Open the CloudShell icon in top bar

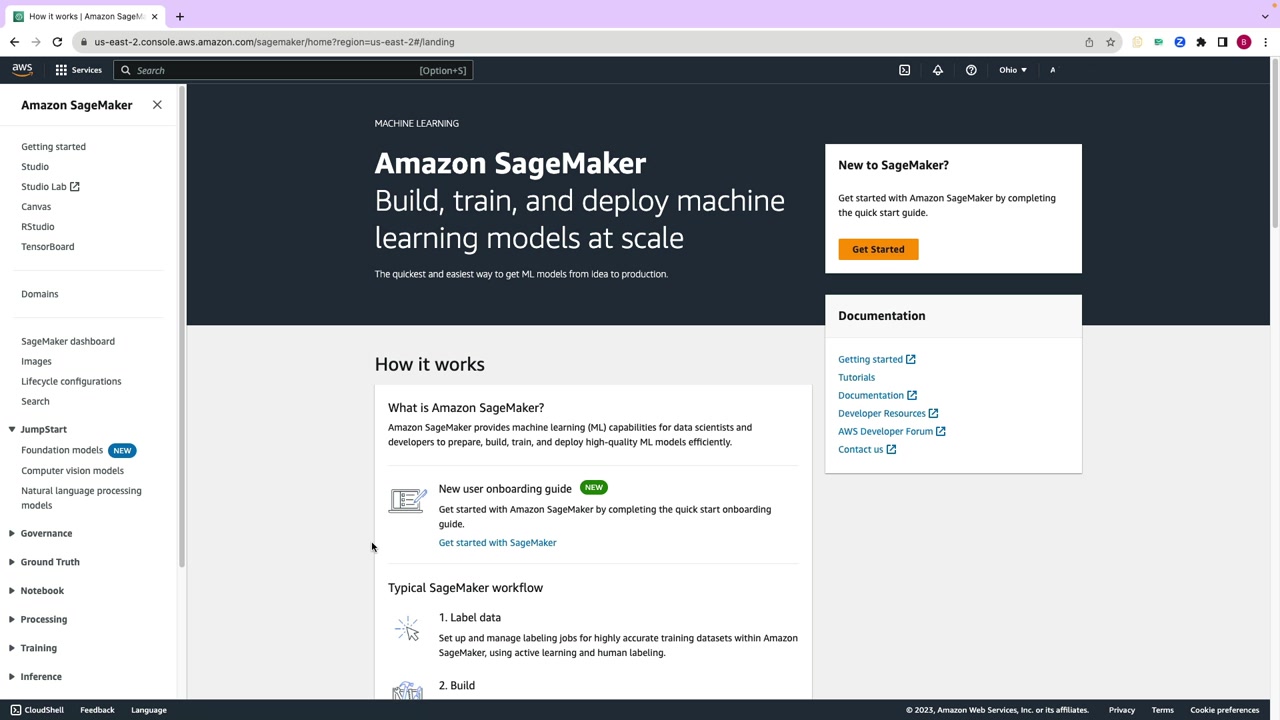904,70
